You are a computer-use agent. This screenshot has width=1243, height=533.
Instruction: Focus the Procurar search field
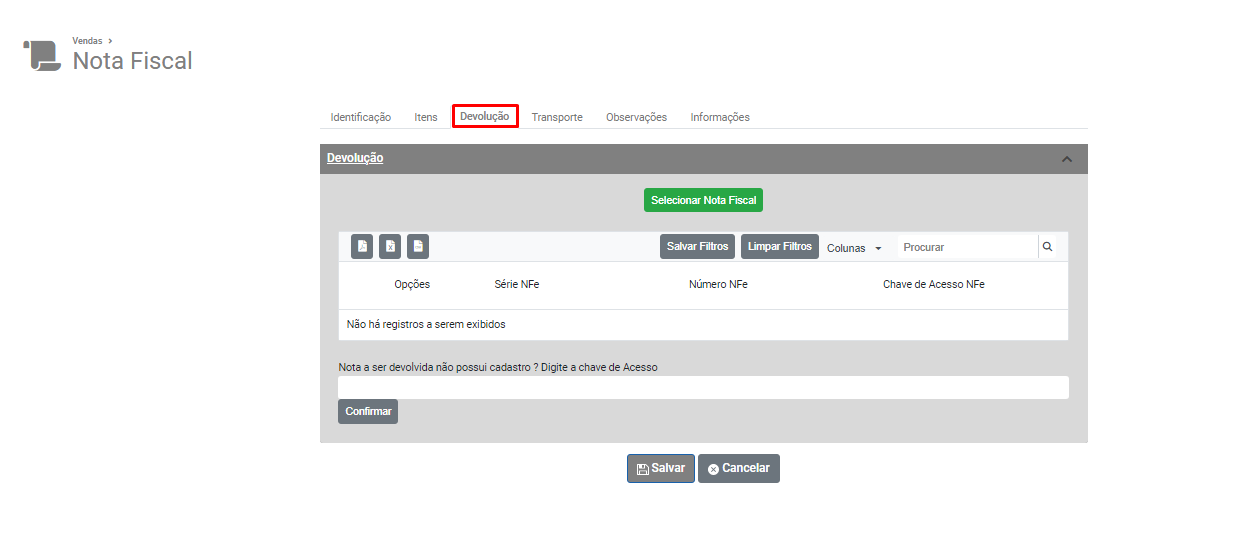(x=967, y=247)
